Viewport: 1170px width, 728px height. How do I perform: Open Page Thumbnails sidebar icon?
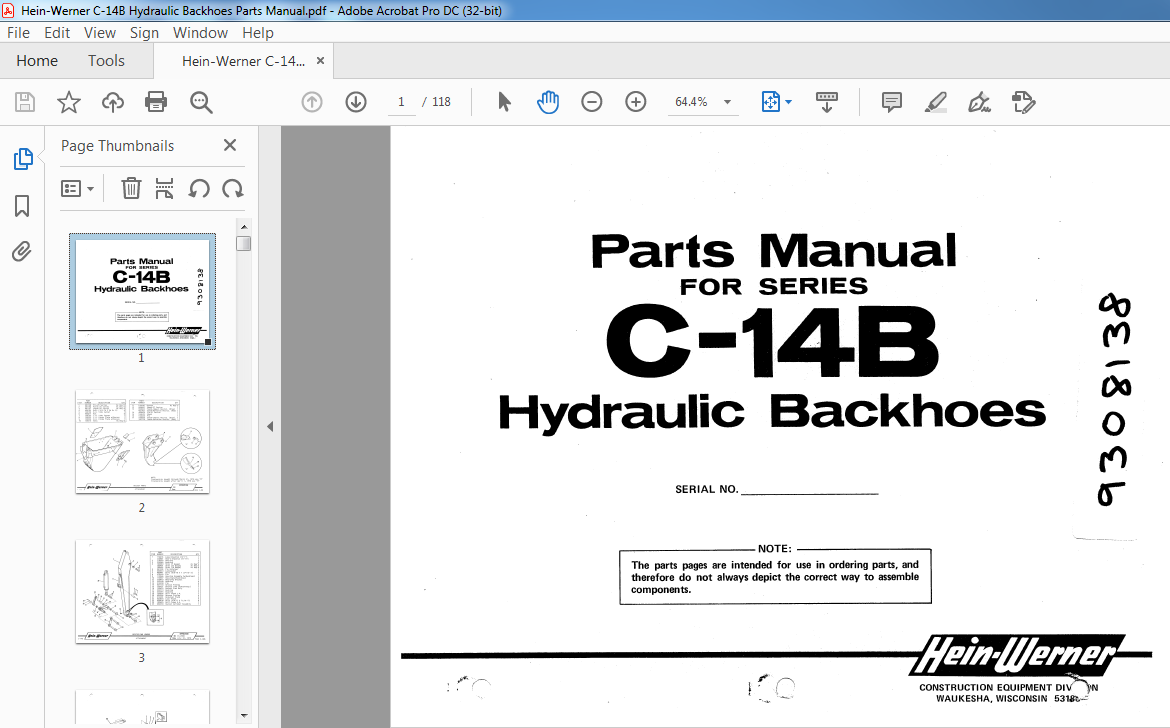tap(23, 159)
